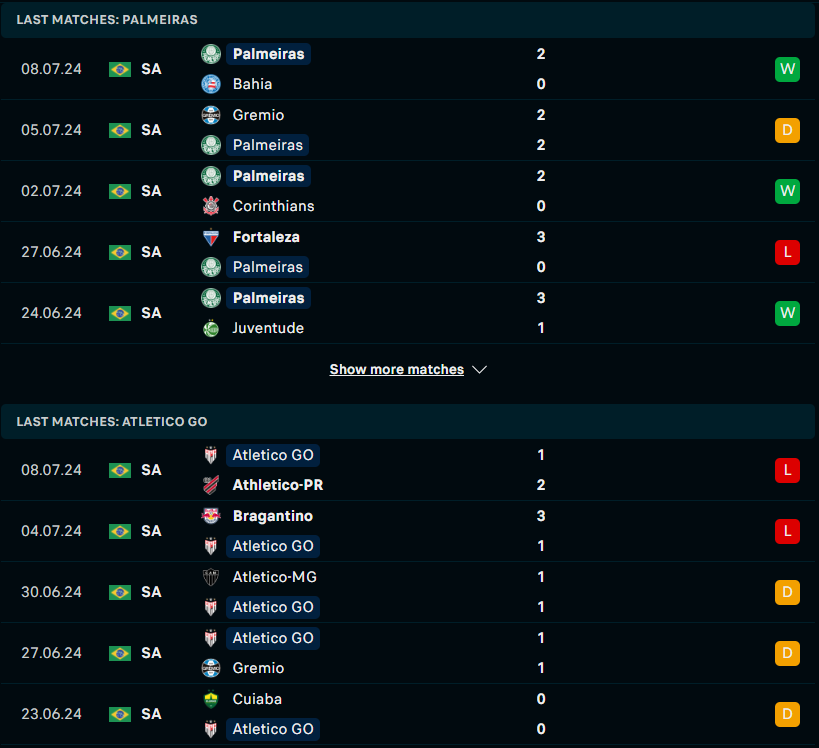Click W badge for Palmeiras vs Corinthians
819x748 pixels.
(x=787, y=191)
